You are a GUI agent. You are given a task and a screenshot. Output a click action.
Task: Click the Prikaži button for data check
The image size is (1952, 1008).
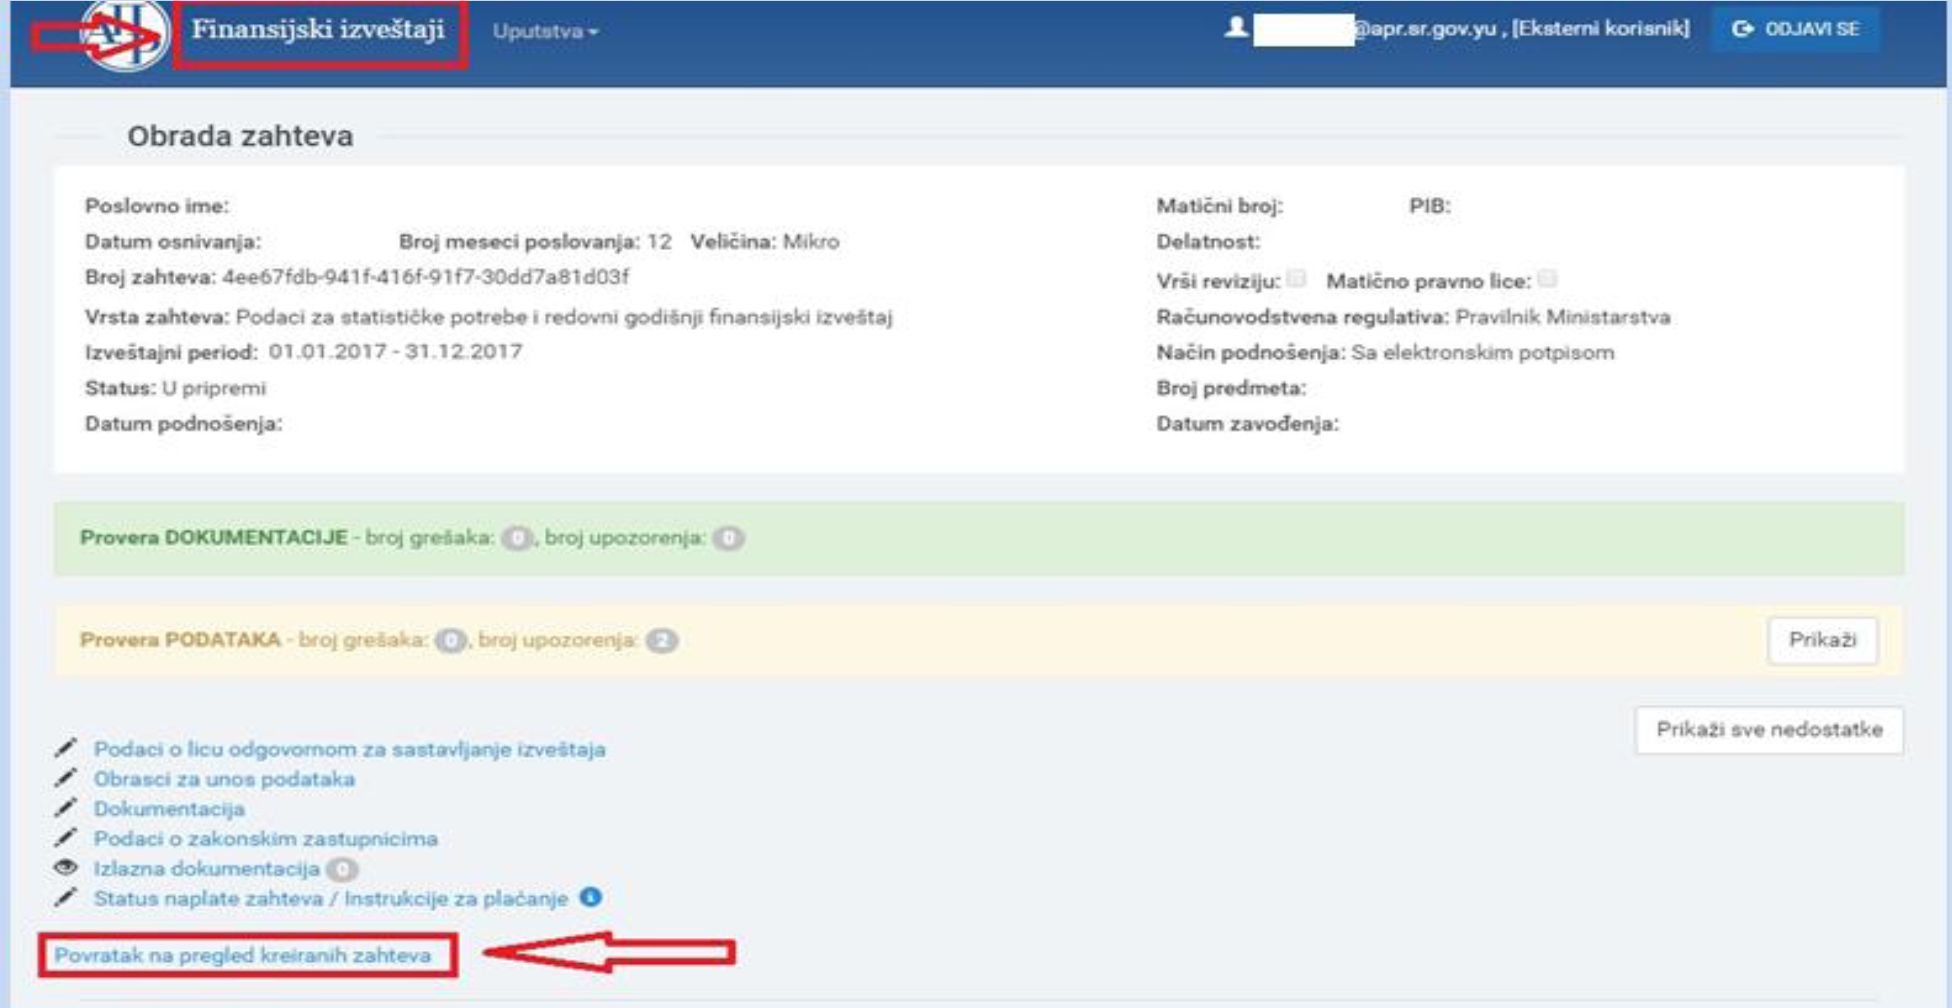[x=1822, y=640]
